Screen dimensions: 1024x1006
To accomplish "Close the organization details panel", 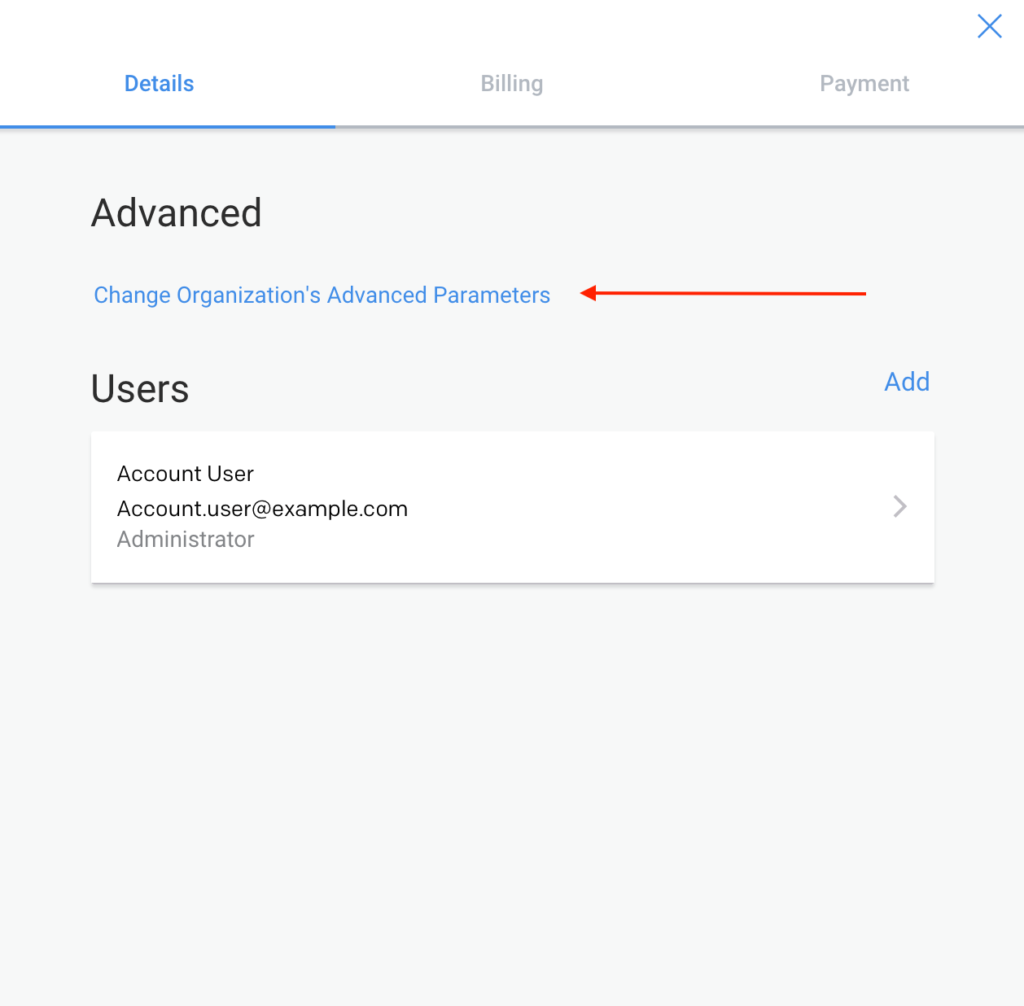I will coord(989,27).
